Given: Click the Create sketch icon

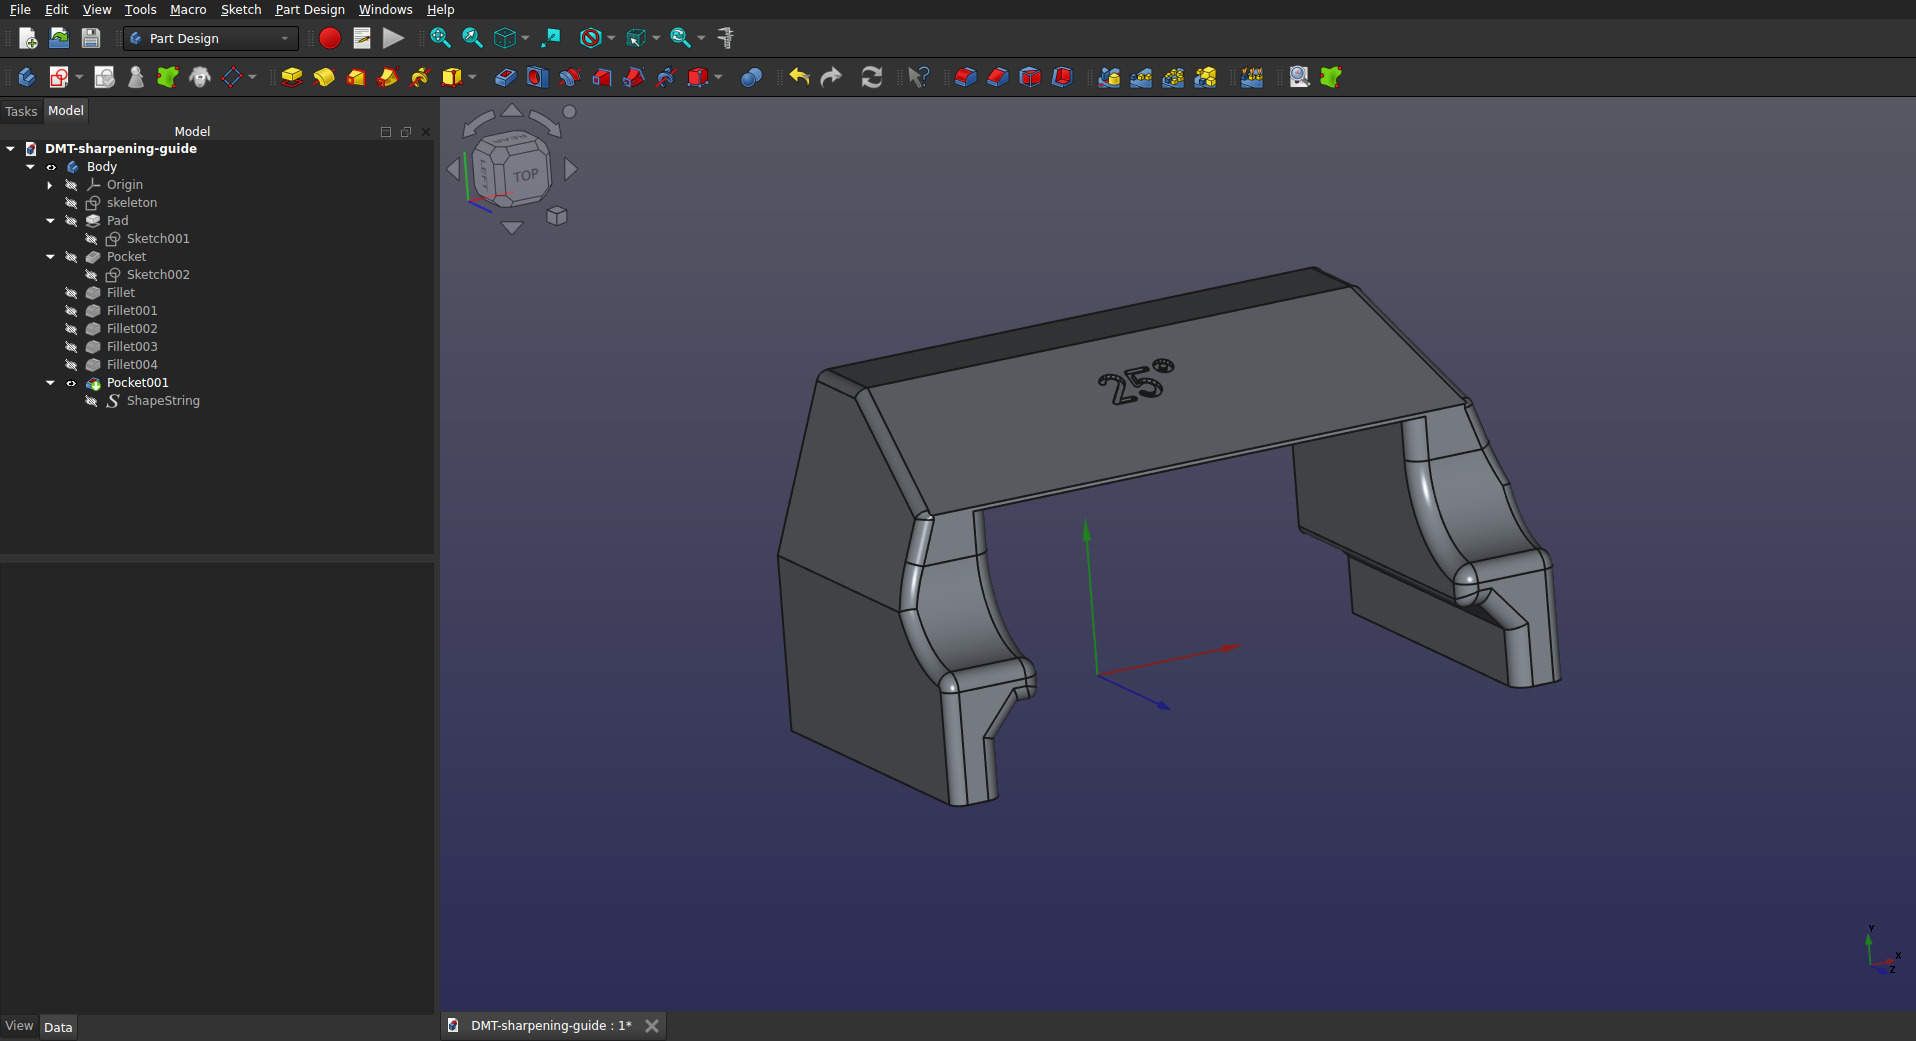Looking at the screenshot, I should (59, 77).
